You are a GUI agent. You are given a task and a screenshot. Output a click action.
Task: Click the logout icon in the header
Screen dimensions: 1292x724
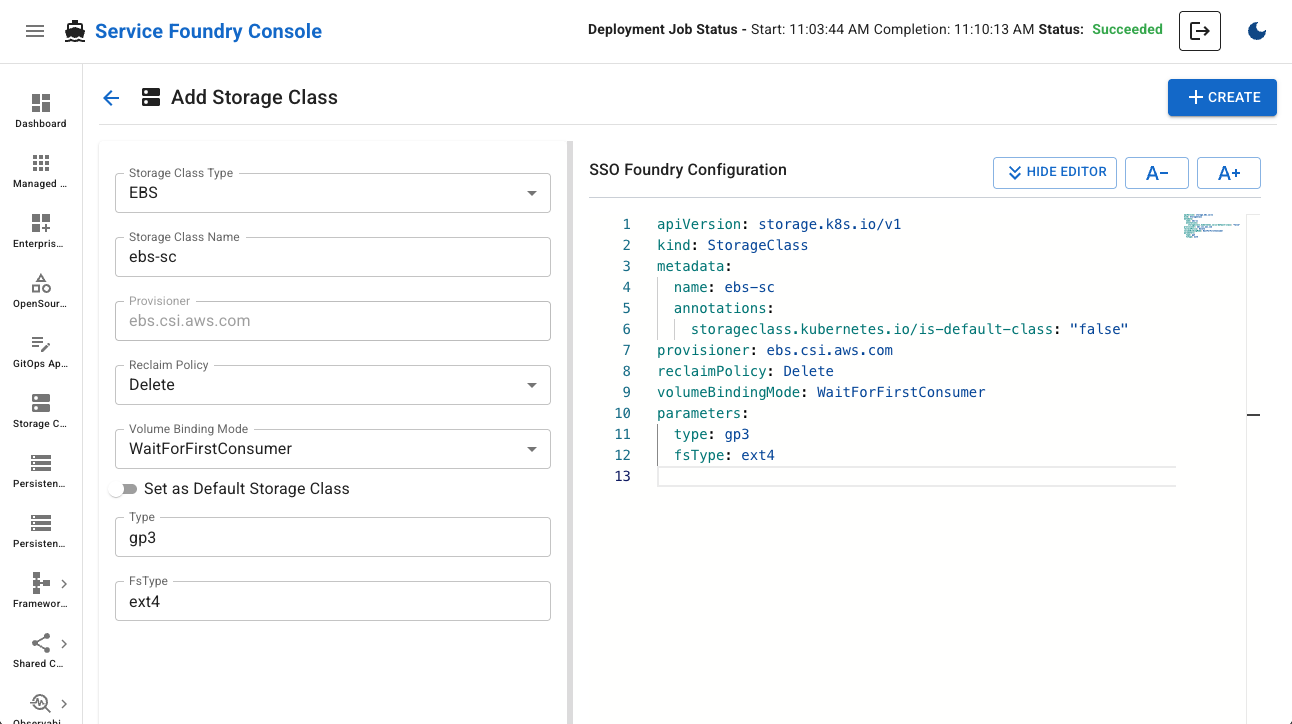pyautogui.click(x=1200, y=30)
